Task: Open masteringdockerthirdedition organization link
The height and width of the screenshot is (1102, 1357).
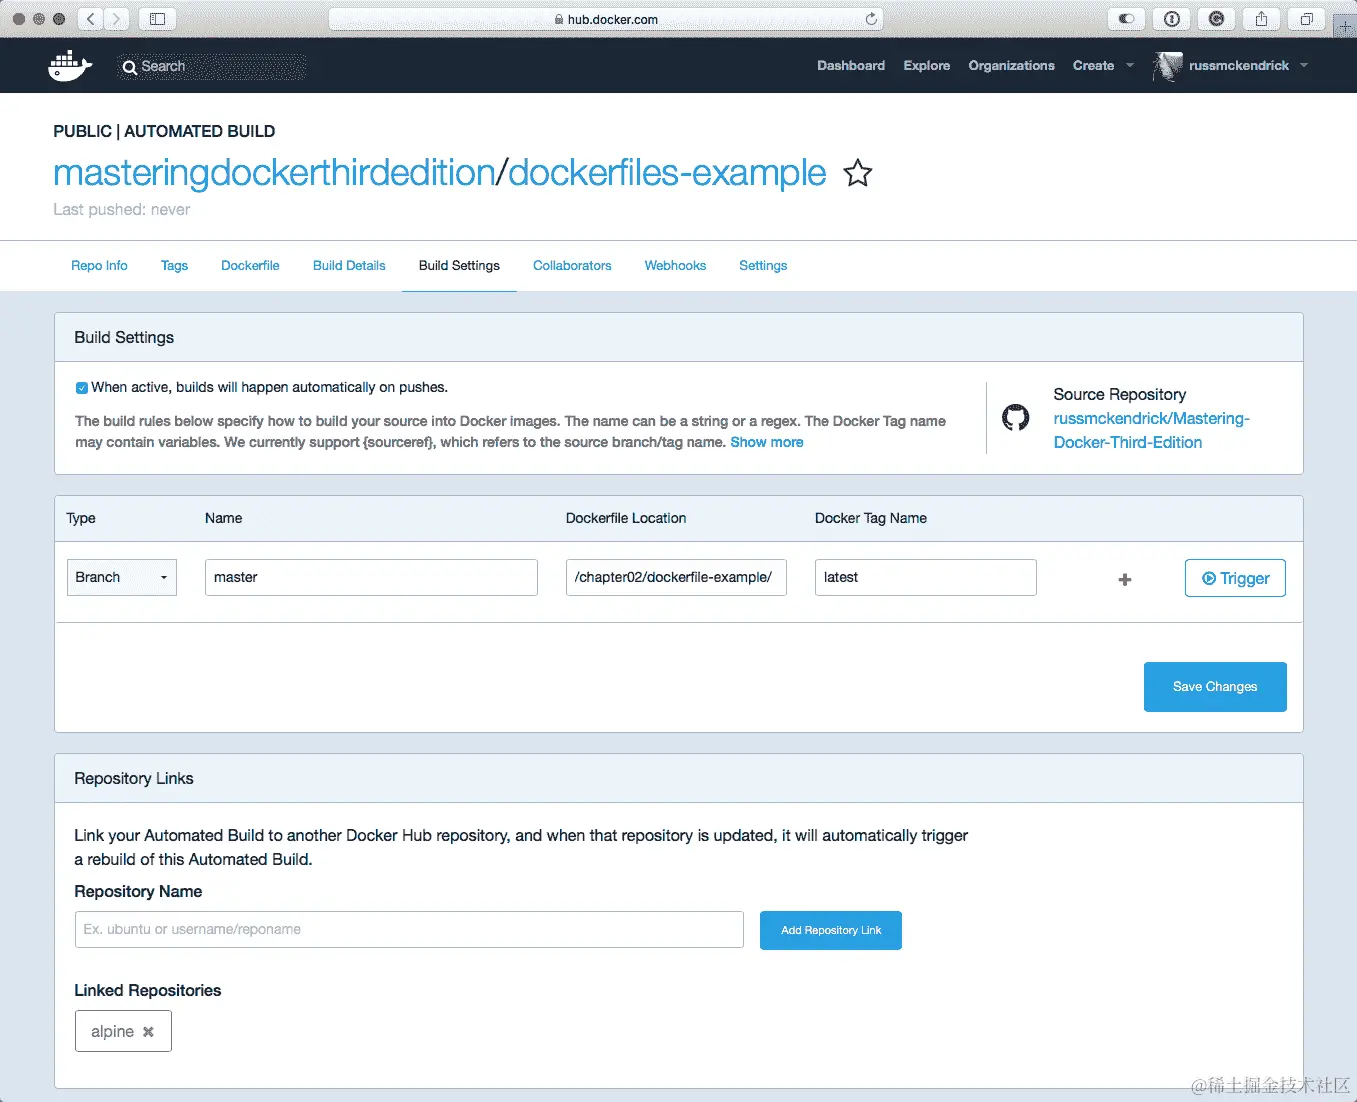Action: click(x=274, y=173)
